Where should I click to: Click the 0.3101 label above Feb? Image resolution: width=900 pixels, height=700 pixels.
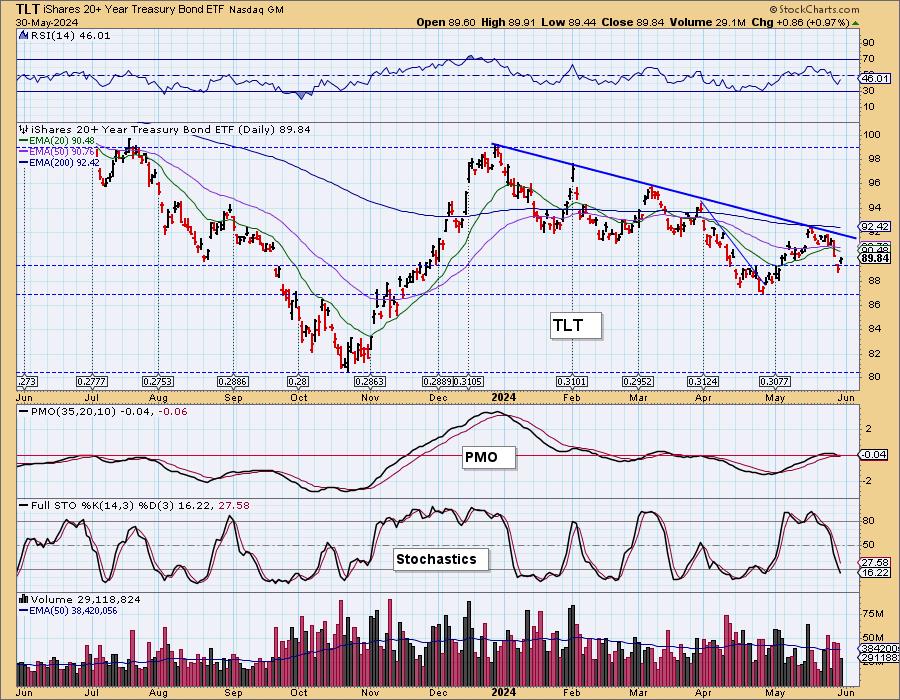572,382
